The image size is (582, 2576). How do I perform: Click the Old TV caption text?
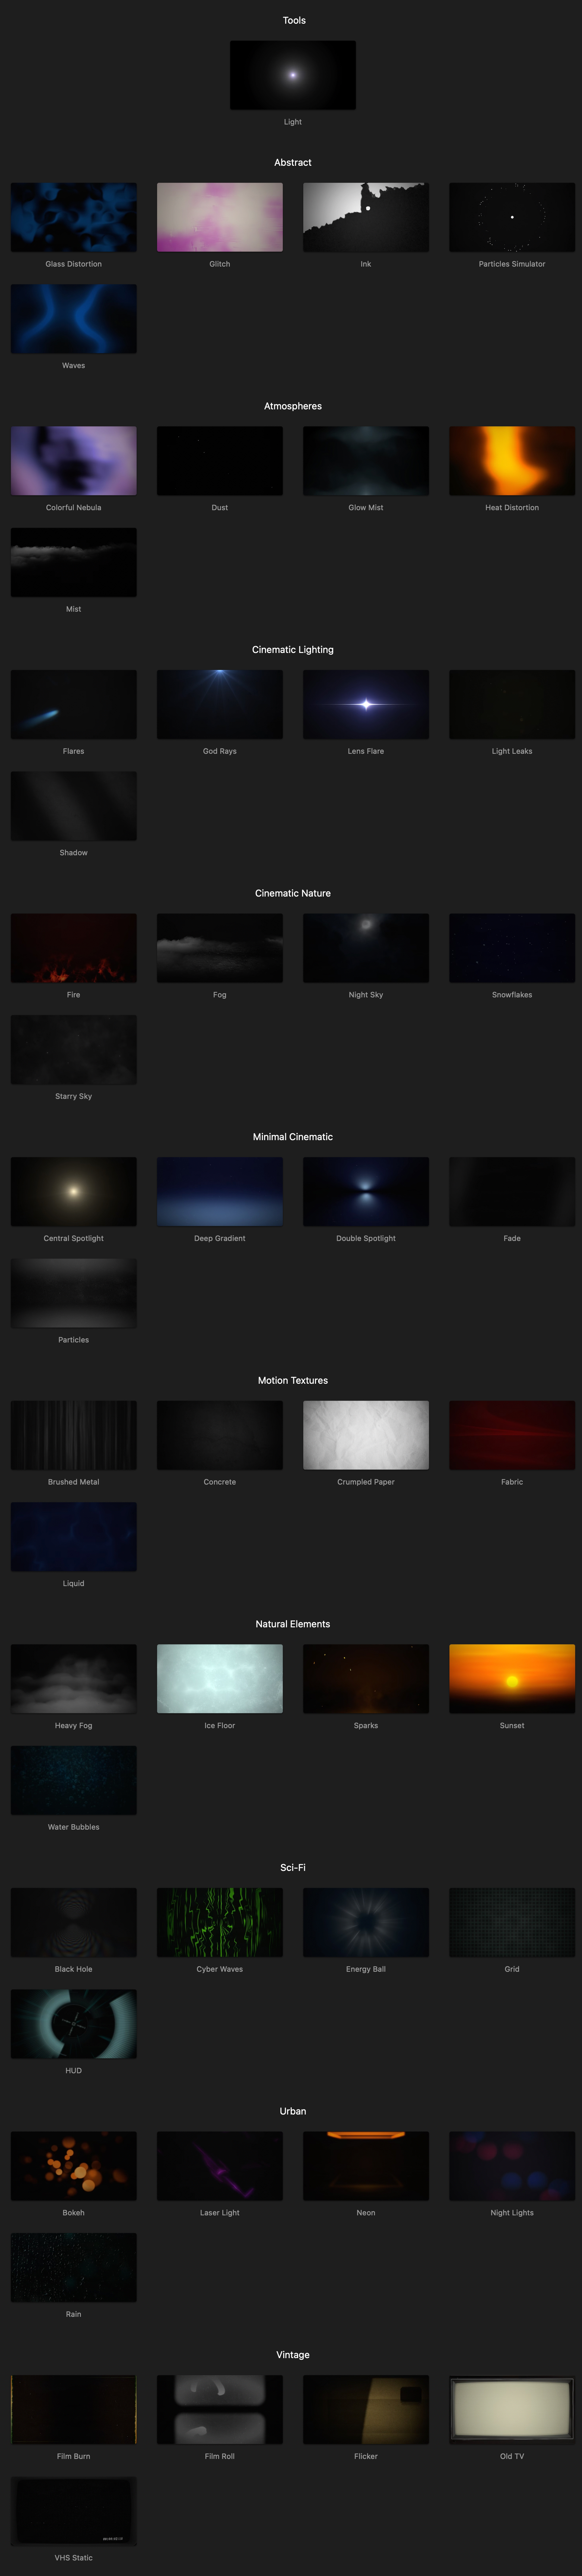pos(512,2456)
